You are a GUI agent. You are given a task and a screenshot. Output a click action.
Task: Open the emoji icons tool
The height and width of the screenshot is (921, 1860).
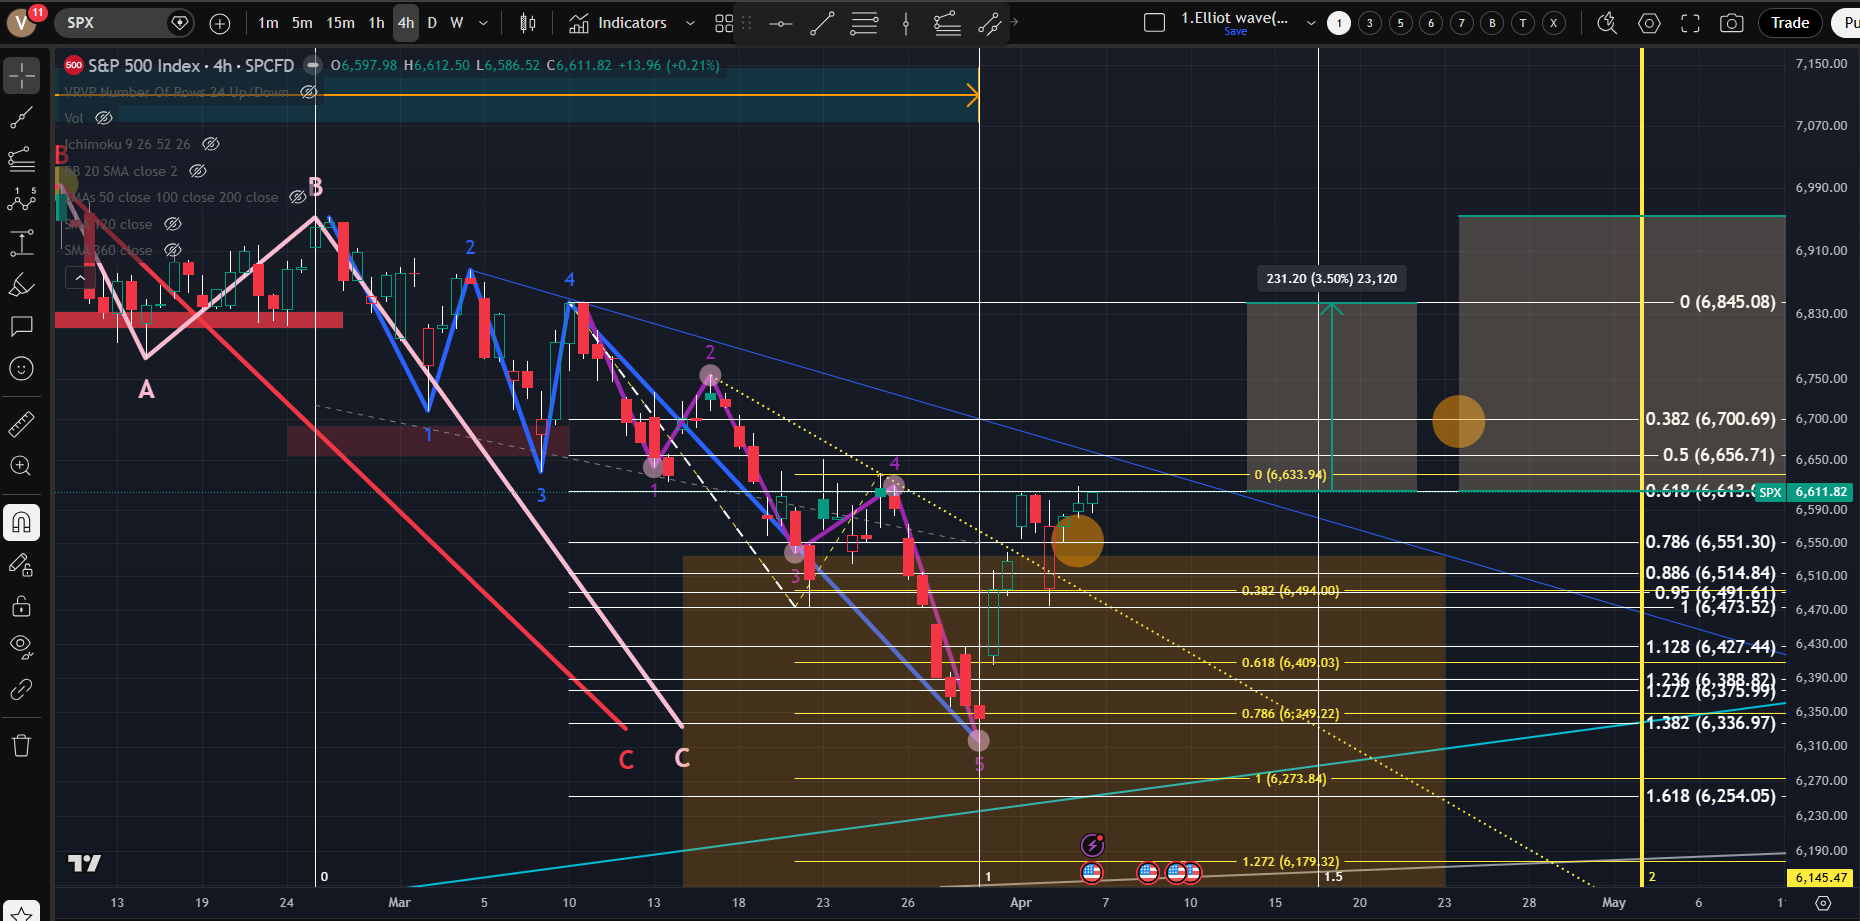click(x=22, y=369)
